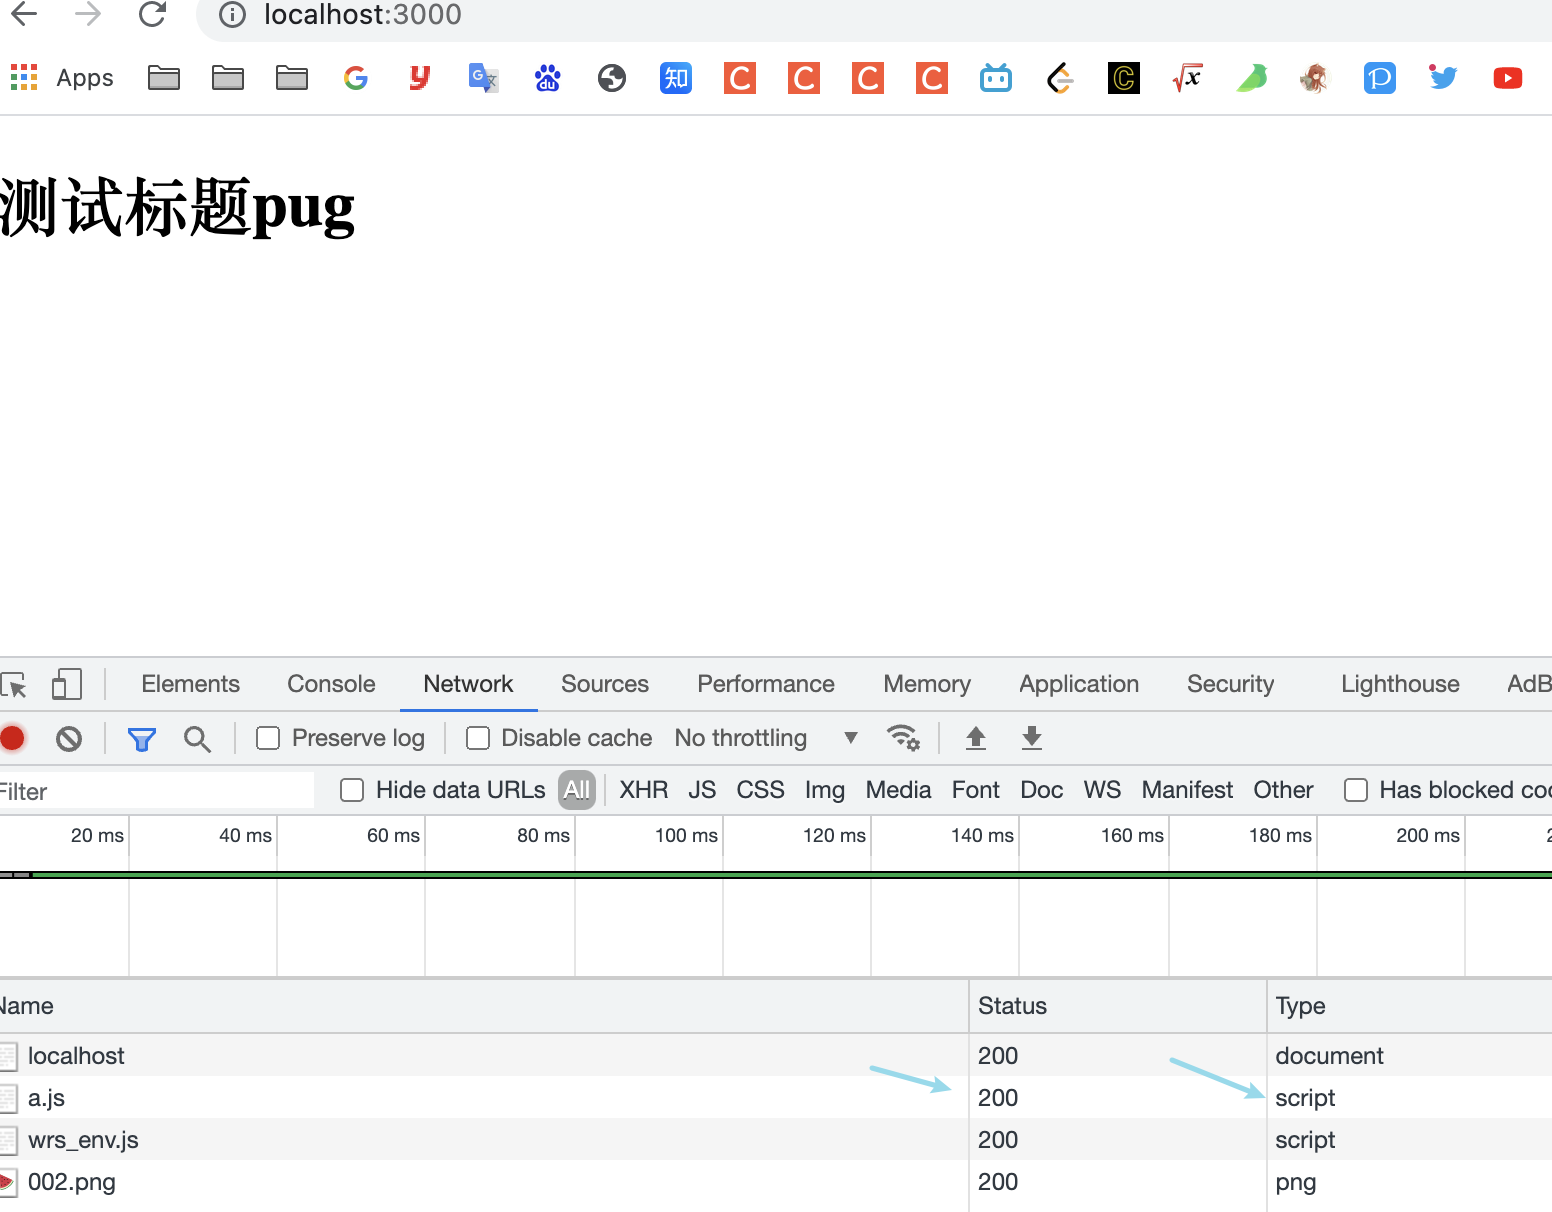
Task: Filter requests by JS type
Action: click(702, 790)
